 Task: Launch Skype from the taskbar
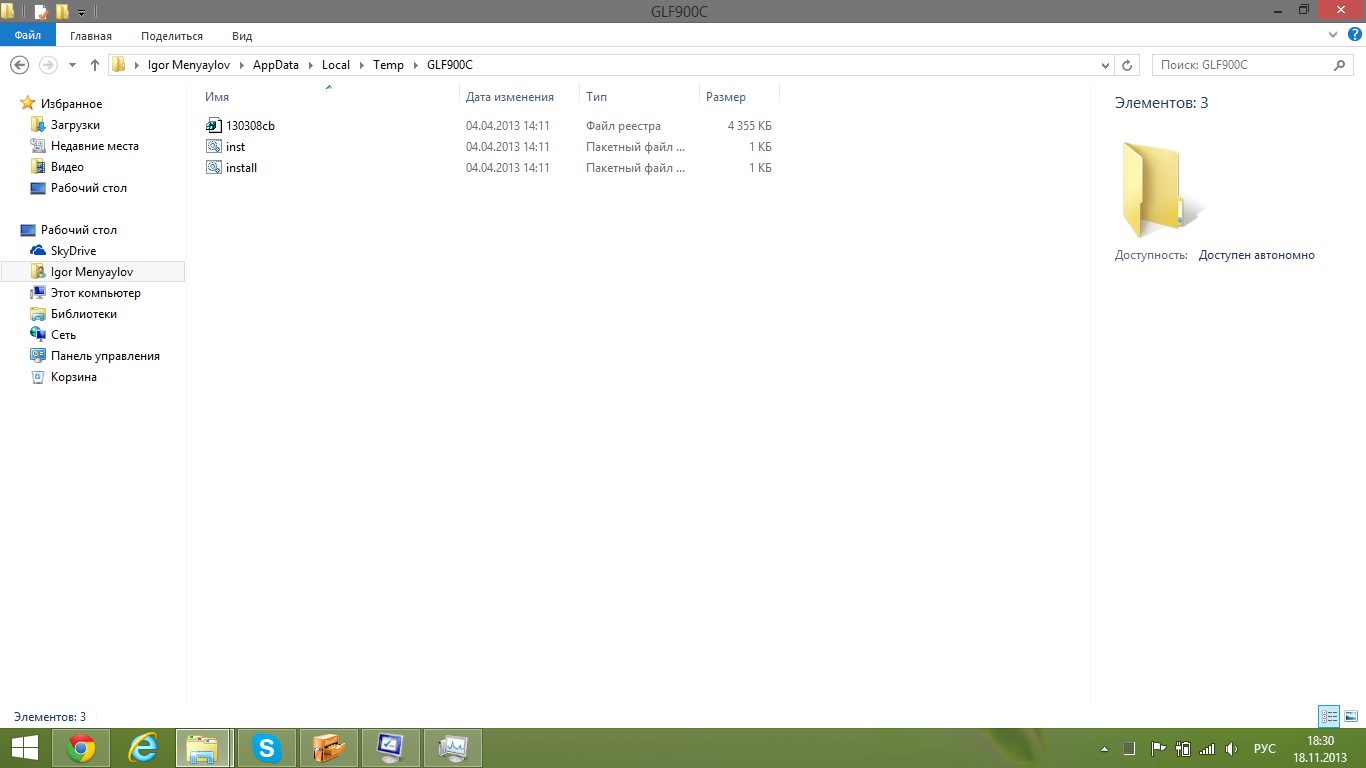pyautogui.click(x=266, y=748)
